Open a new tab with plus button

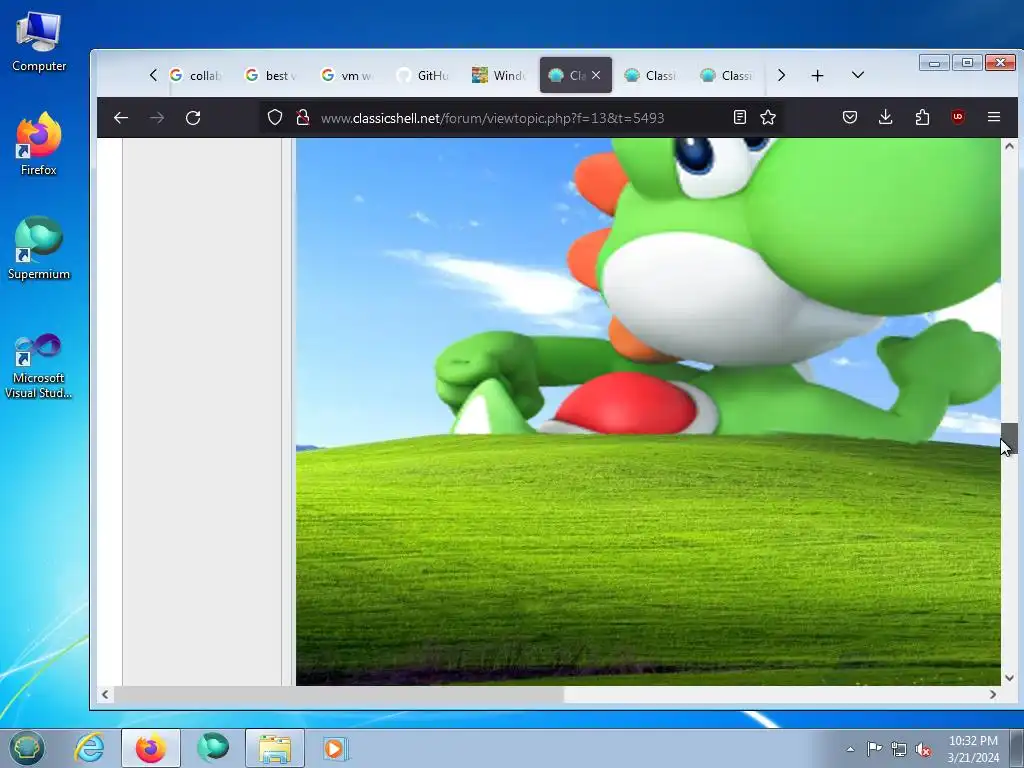(x=817, y=76)
